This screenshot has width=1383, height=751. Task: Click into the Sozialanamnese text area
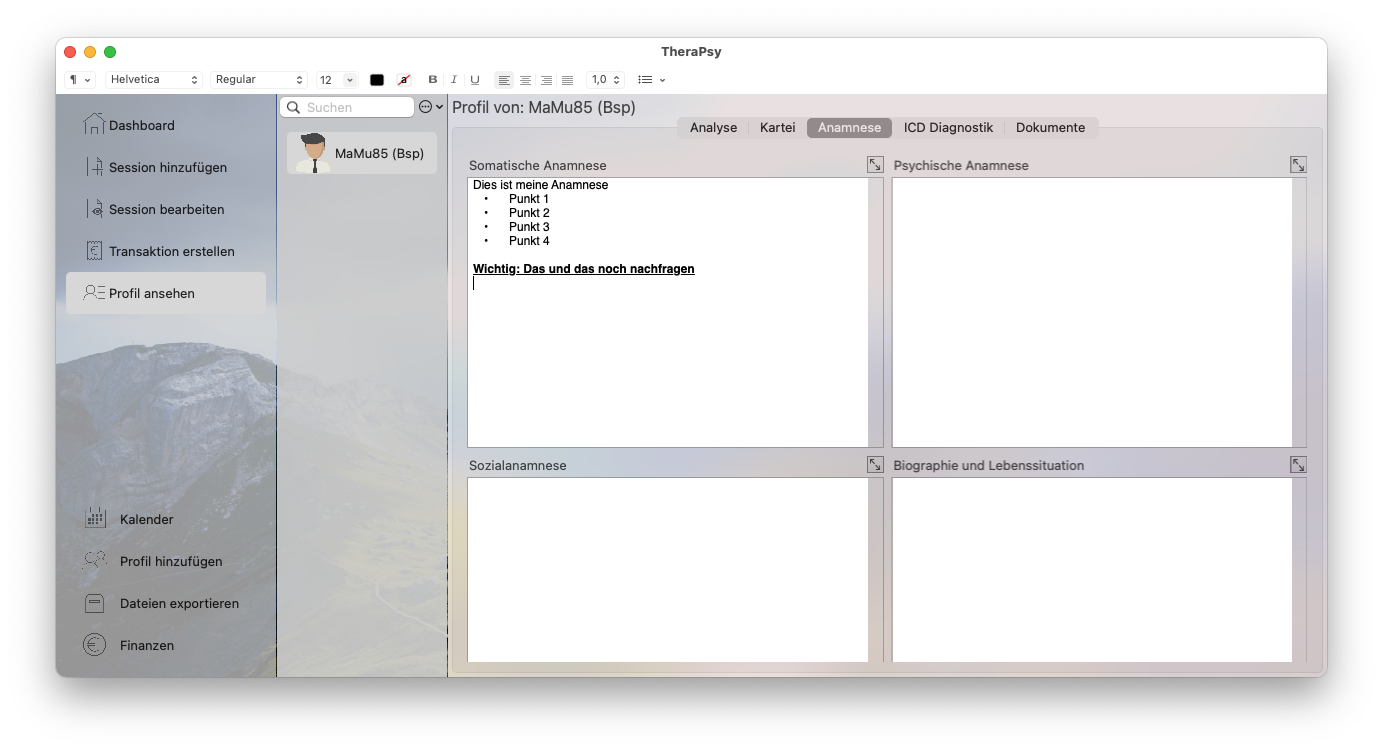[x=668, y=570]
